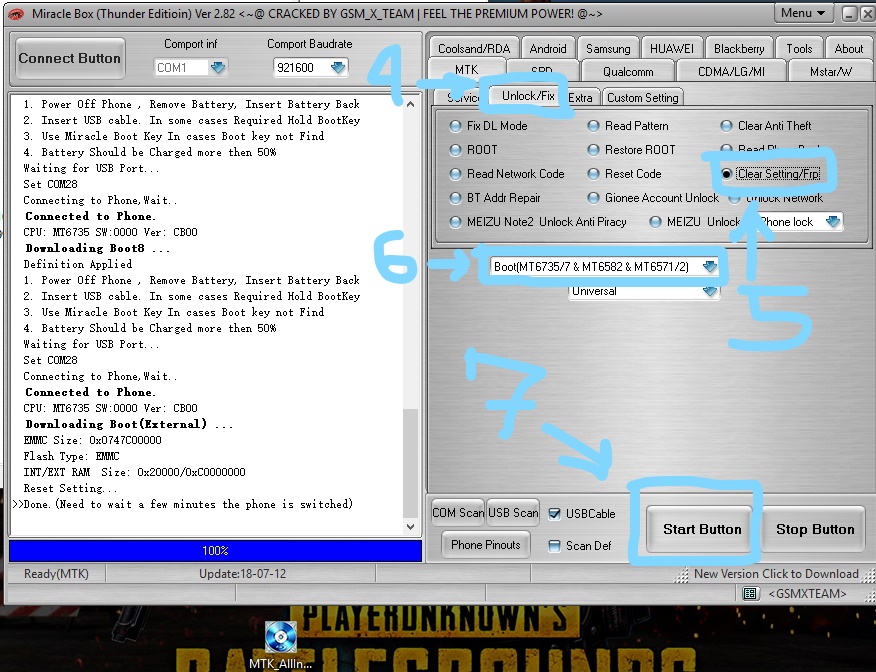Viewport: 876px width, 672px height.
Task: Toggle the USBCable checkbox
Action: click(554, 514)
